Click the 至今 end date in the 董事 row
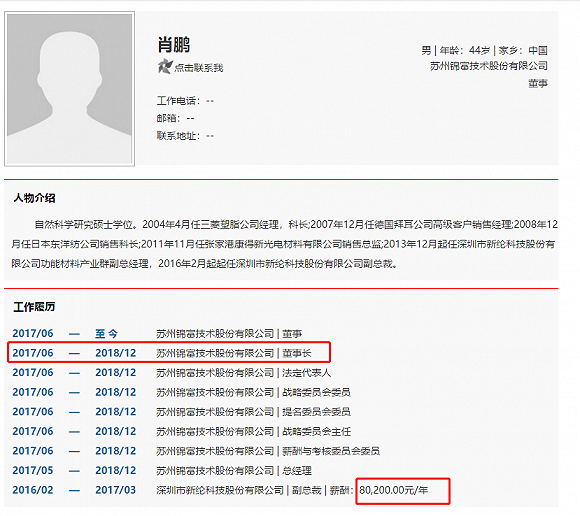580x516 pixels. coord(106,334)
